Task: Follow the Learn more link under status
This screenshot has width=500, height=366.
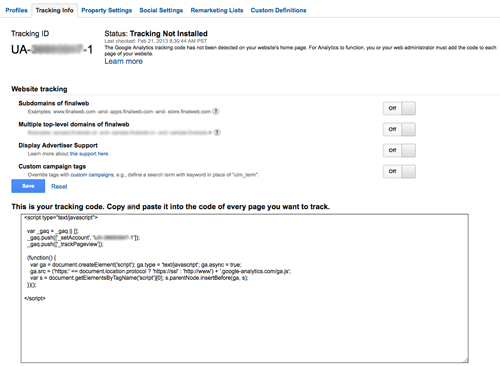Action: [124, 61]
